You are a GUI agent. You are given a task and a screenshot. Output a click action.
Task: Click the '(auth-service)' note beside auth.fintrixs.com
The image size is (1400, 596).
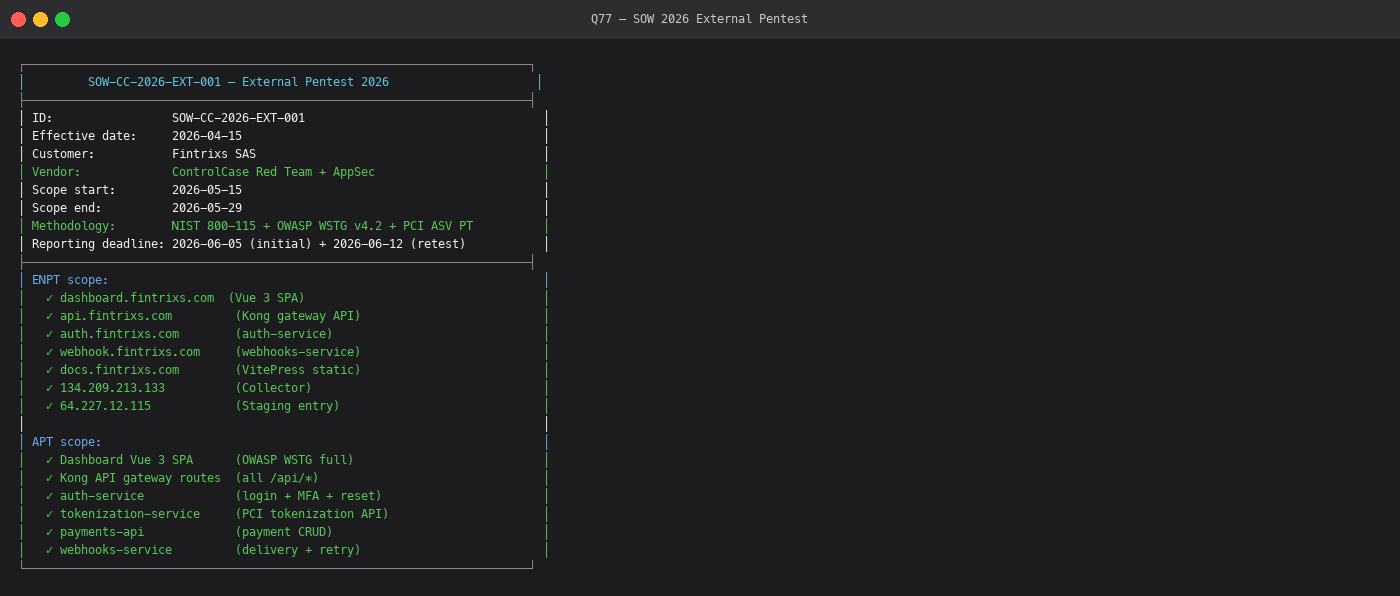pyautogui.click(x=284, y=334)
